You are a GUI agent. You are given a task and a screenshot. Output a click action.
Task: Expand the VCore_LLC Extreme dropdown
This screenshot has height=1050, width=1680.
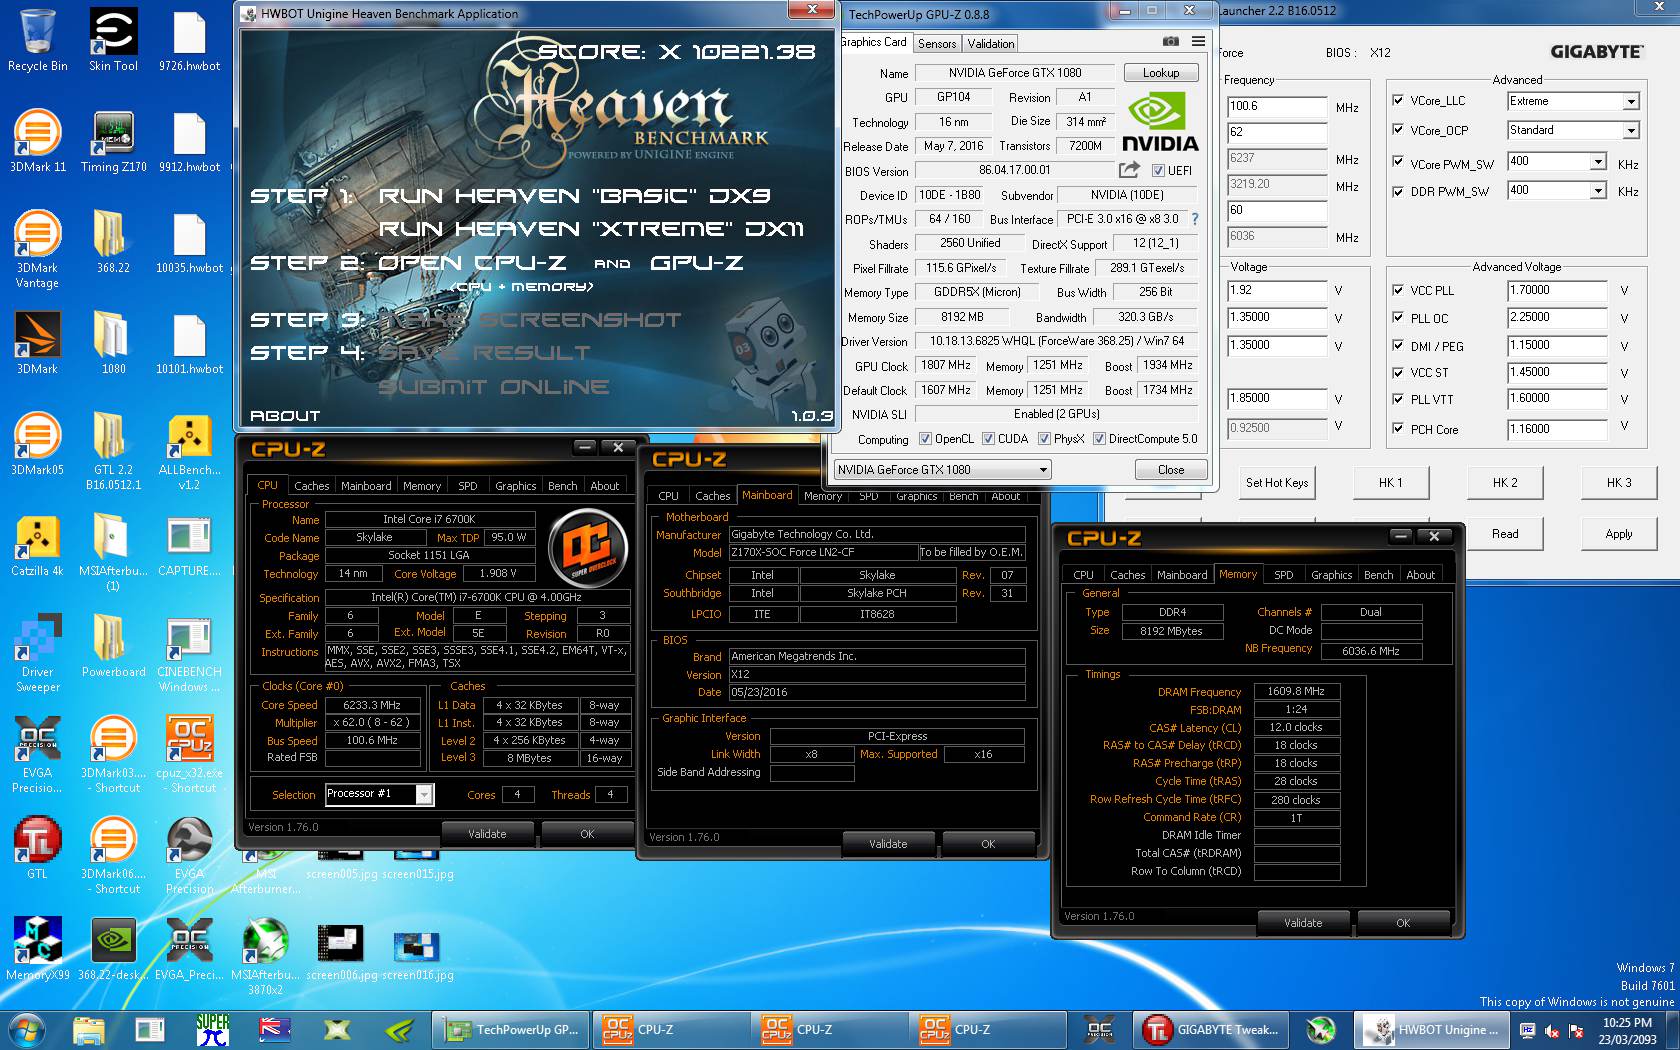tap(1631, 102)
